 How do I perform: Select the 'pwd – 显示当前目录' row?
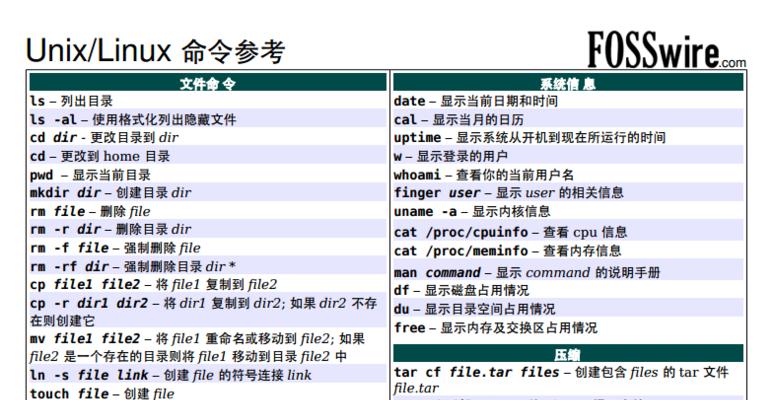208,174
